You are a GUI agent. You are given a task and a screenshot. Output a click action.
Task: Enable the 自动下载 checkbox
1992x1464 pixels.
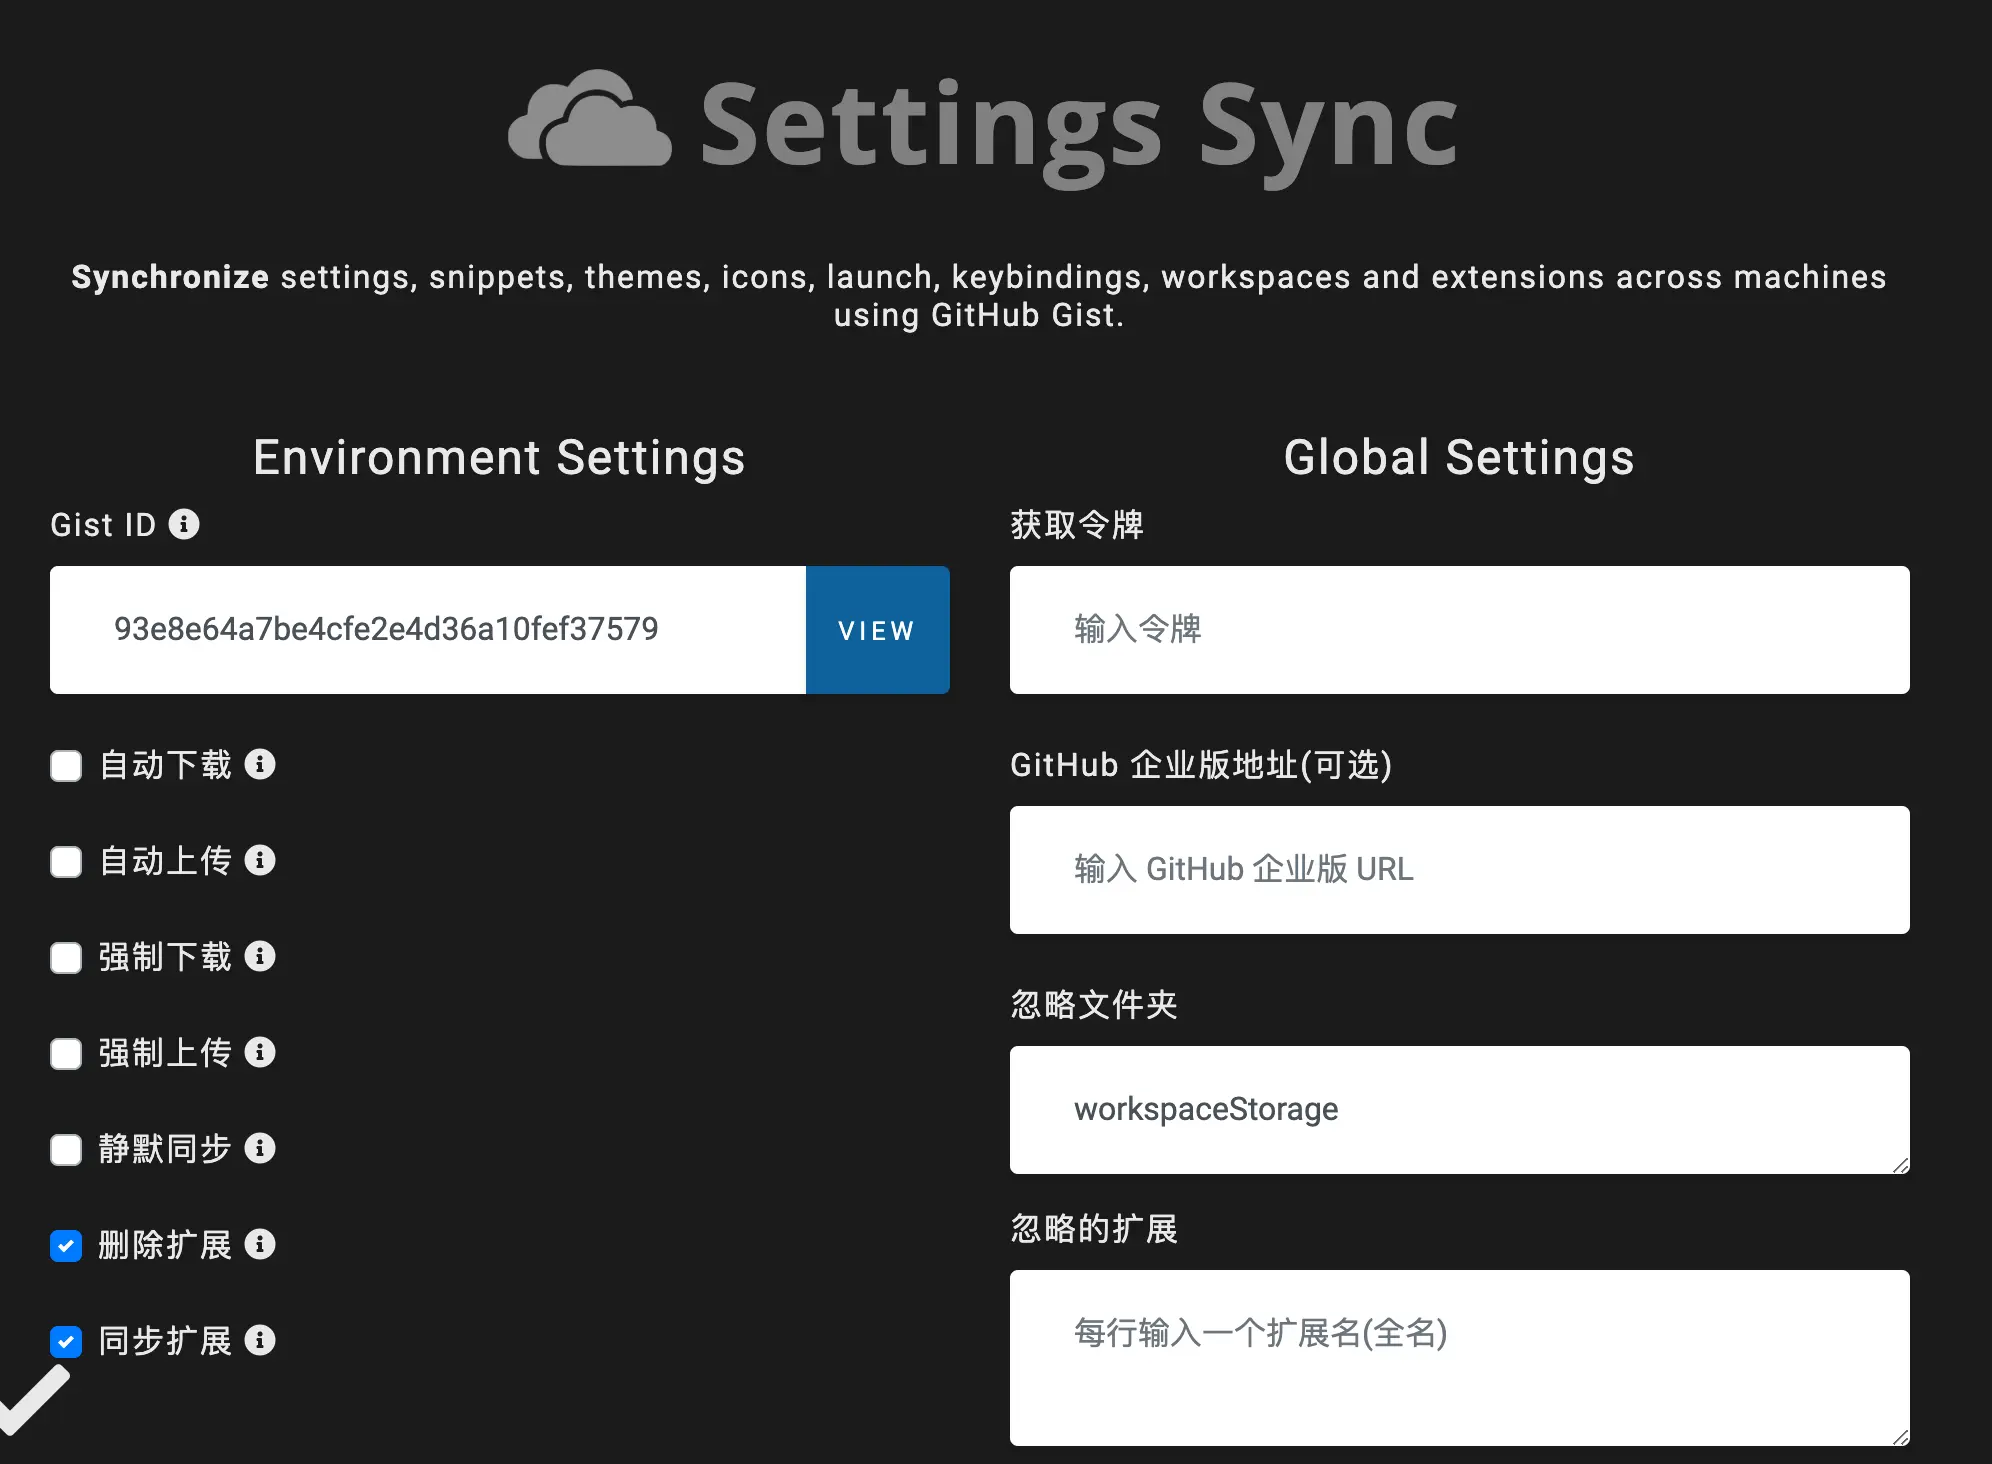click(x=66, y=766)
